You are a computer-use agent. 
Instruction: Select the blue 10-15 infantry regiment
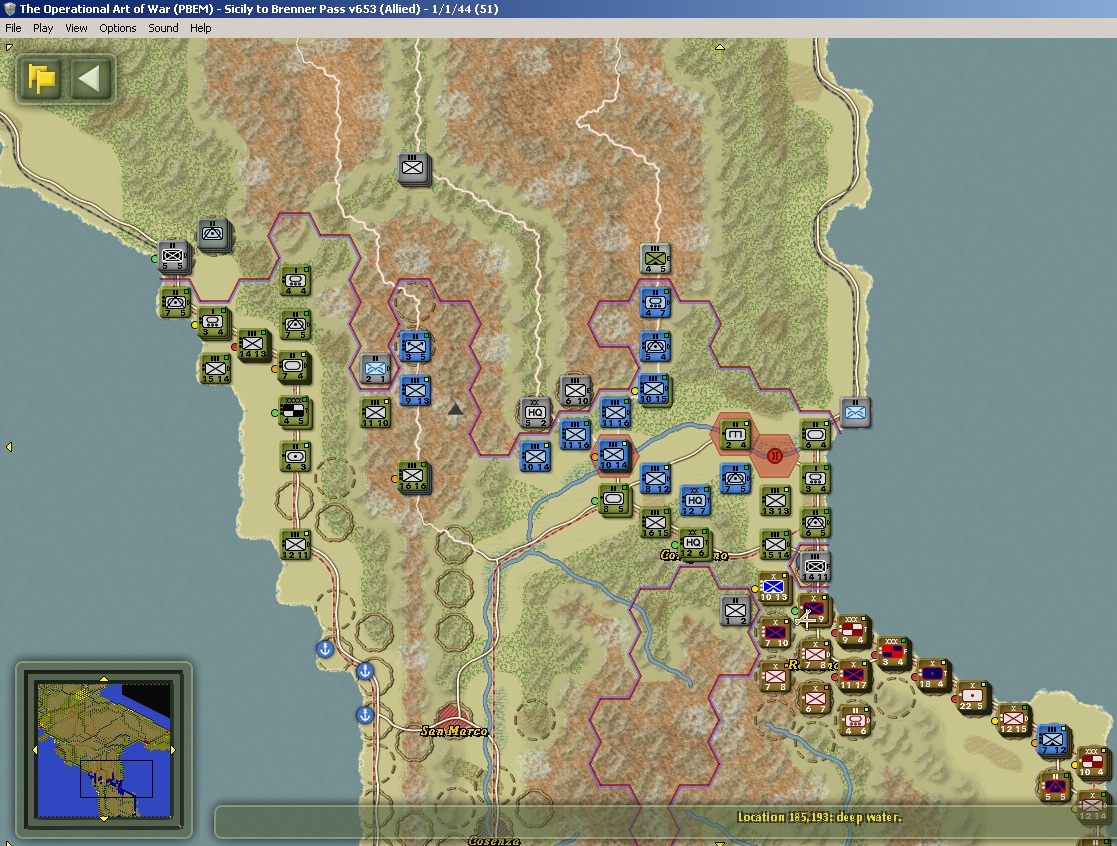click(653, 390)
